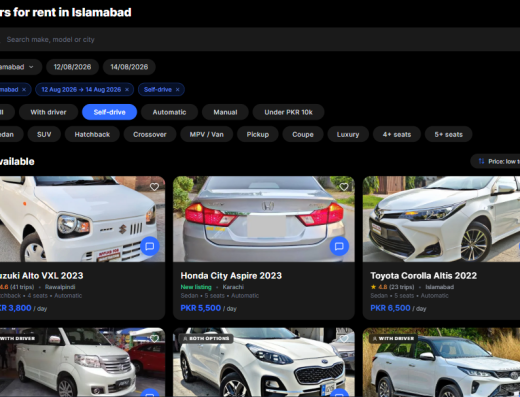Open the Honda City Aspire 2023 photo
The image size is (520, 397).
click(264, 219)
